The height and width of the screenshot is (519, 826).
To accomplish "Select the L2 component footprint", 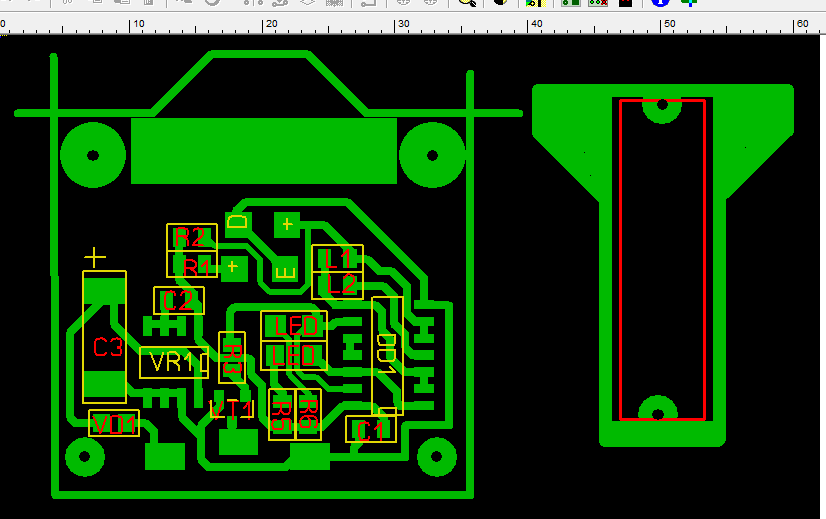I will (338, 285).
